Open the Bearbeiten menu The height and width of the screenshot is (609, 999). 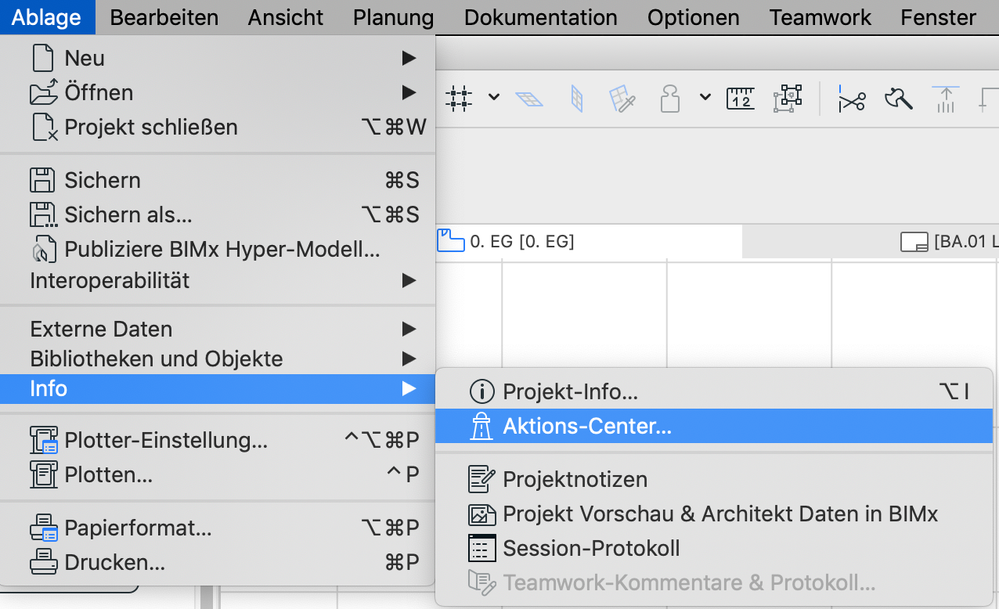[164, 17]
